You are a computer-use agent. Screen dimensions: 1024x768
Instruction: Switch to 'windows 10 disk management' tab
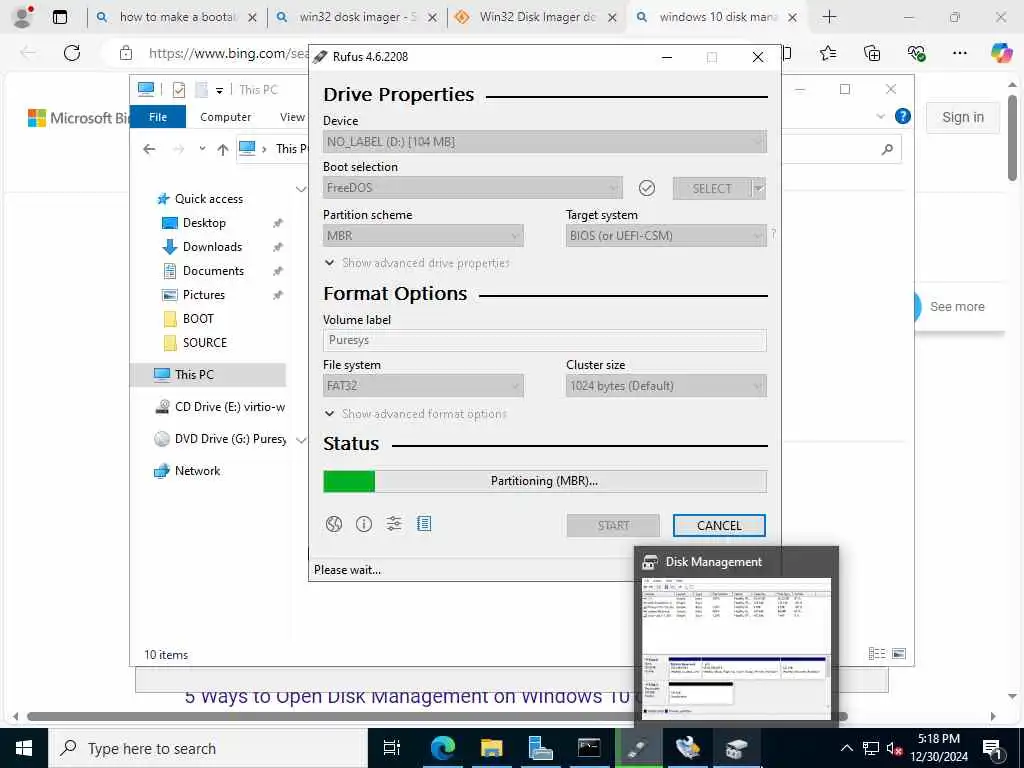point(716,17)
